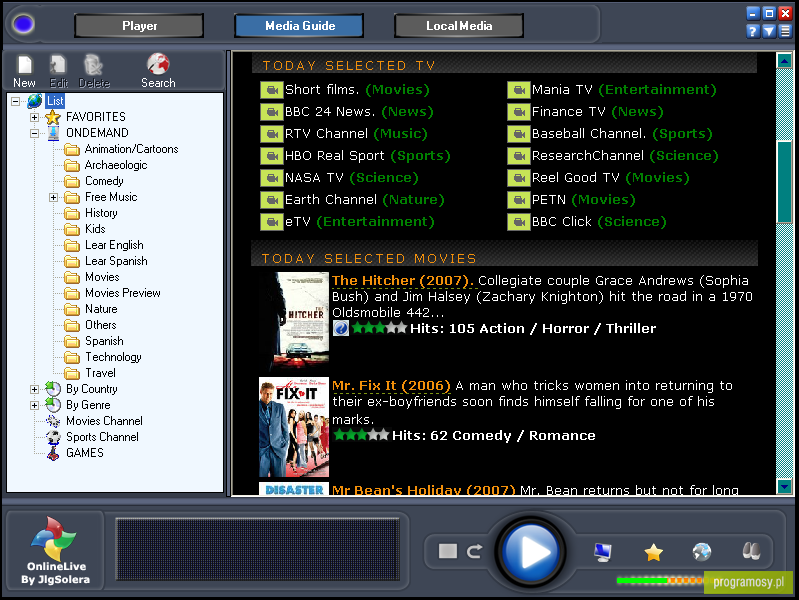Image resolution: width=799 pixels, height=600 pixels.
Task: Click camera icon beside Finance TV
Action: [519, 112]
